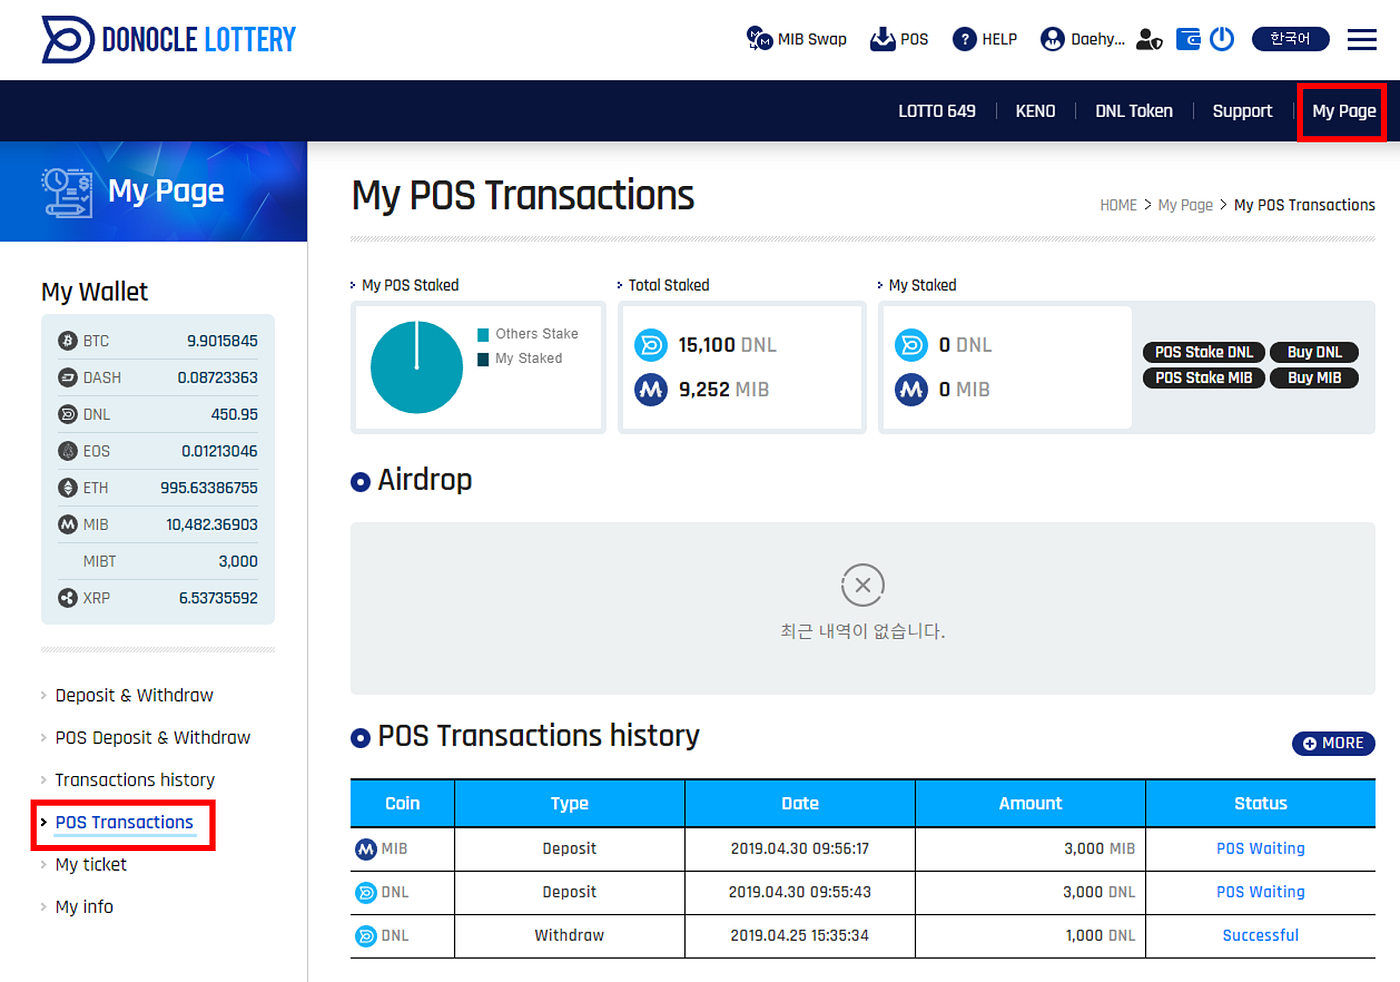Click POS Waiting status for 3,000 DNL

(x=1260, y=892)
